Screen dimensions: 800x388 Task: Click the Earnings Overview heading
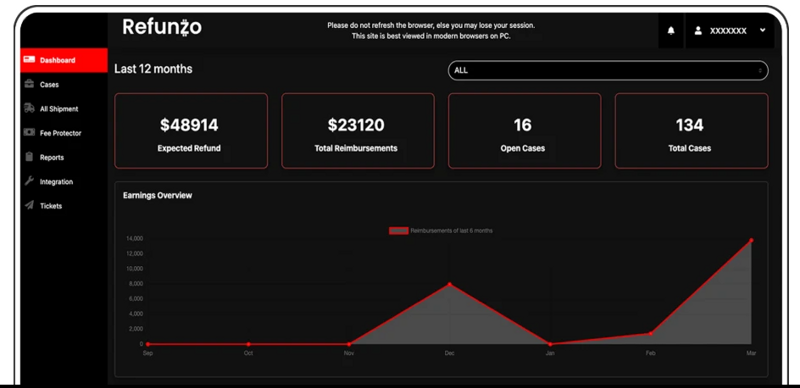[158, 196]
